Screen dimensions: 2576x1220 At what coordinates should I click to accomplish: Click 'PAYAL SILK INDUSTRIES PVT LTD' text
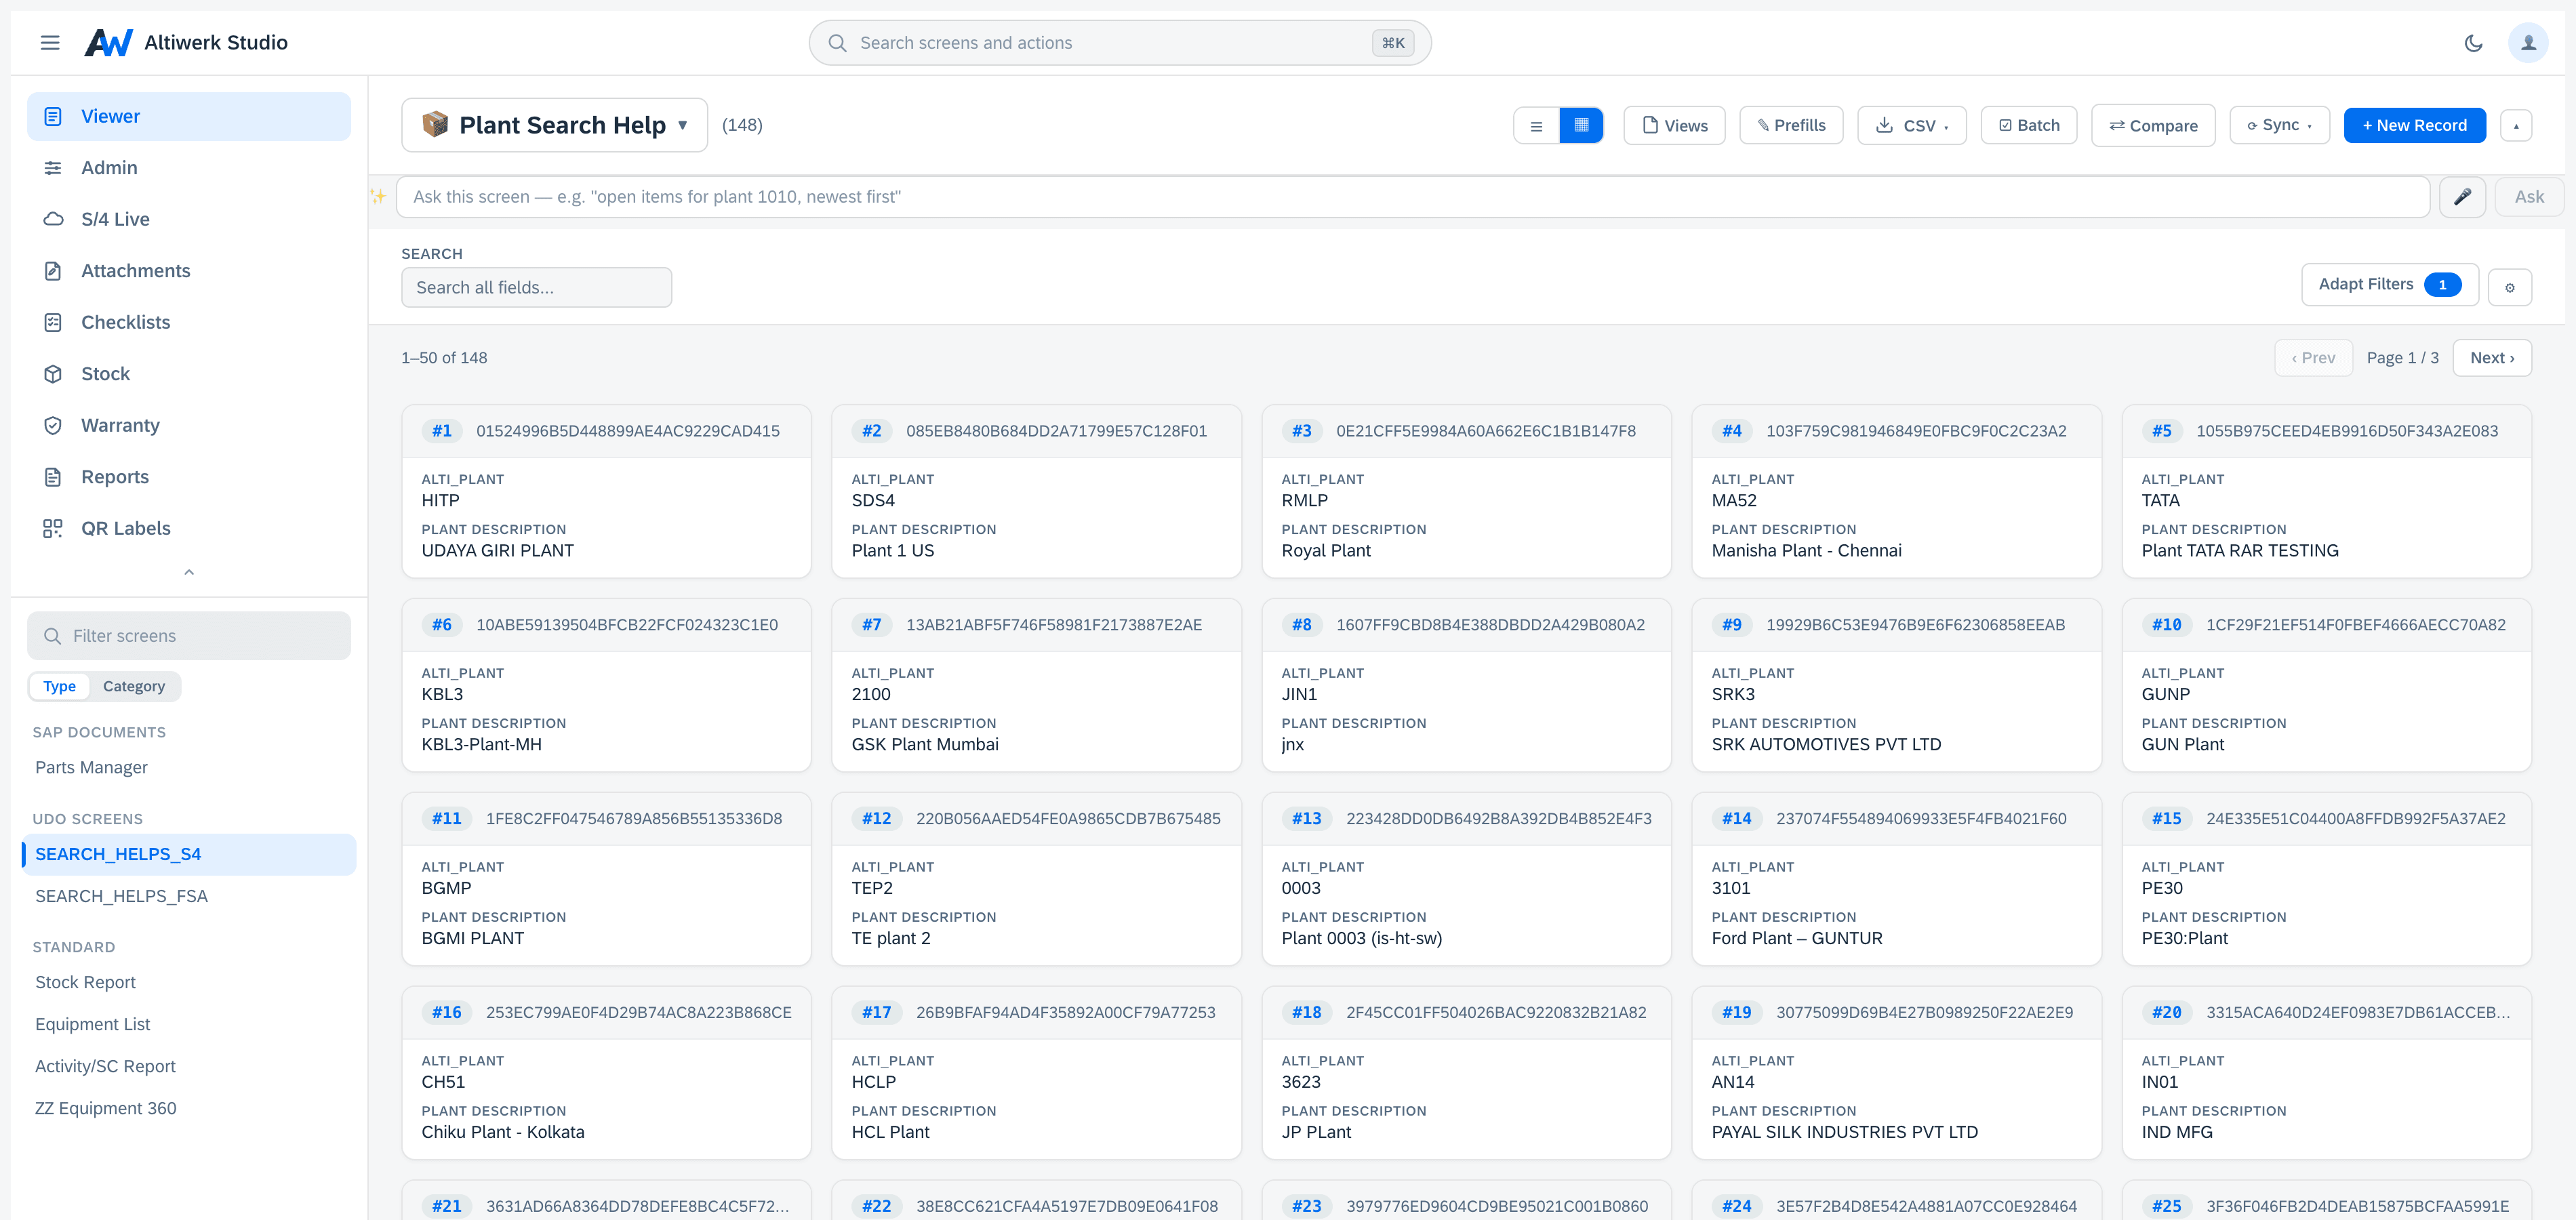[1844, 1133]
